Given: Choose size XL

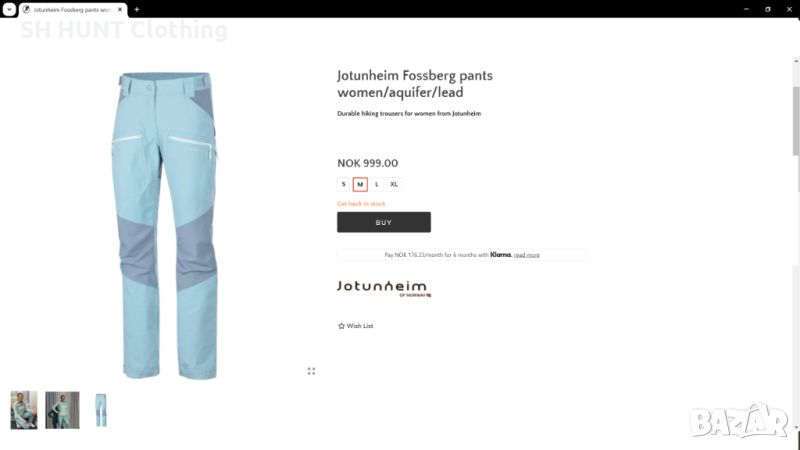Looking at the screenshot, I should 394,184.
